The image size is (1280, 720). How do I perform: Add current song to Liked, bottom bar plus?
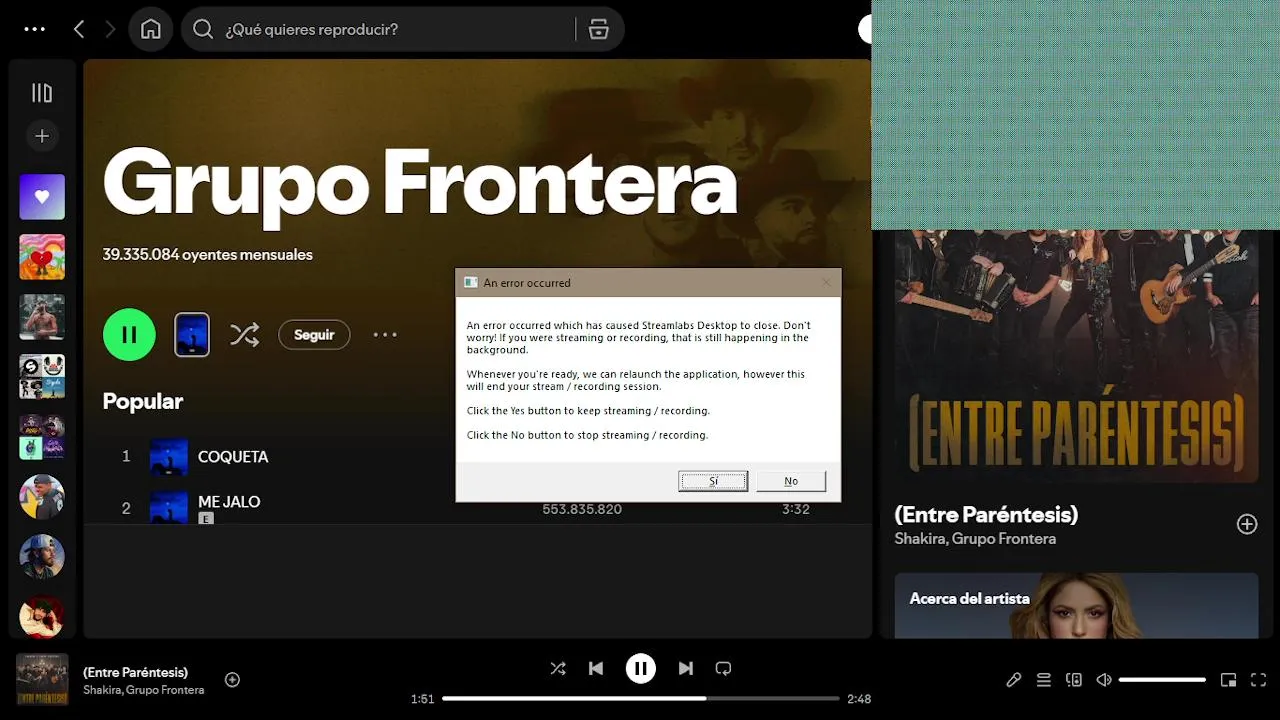click(x=232, y=680)
